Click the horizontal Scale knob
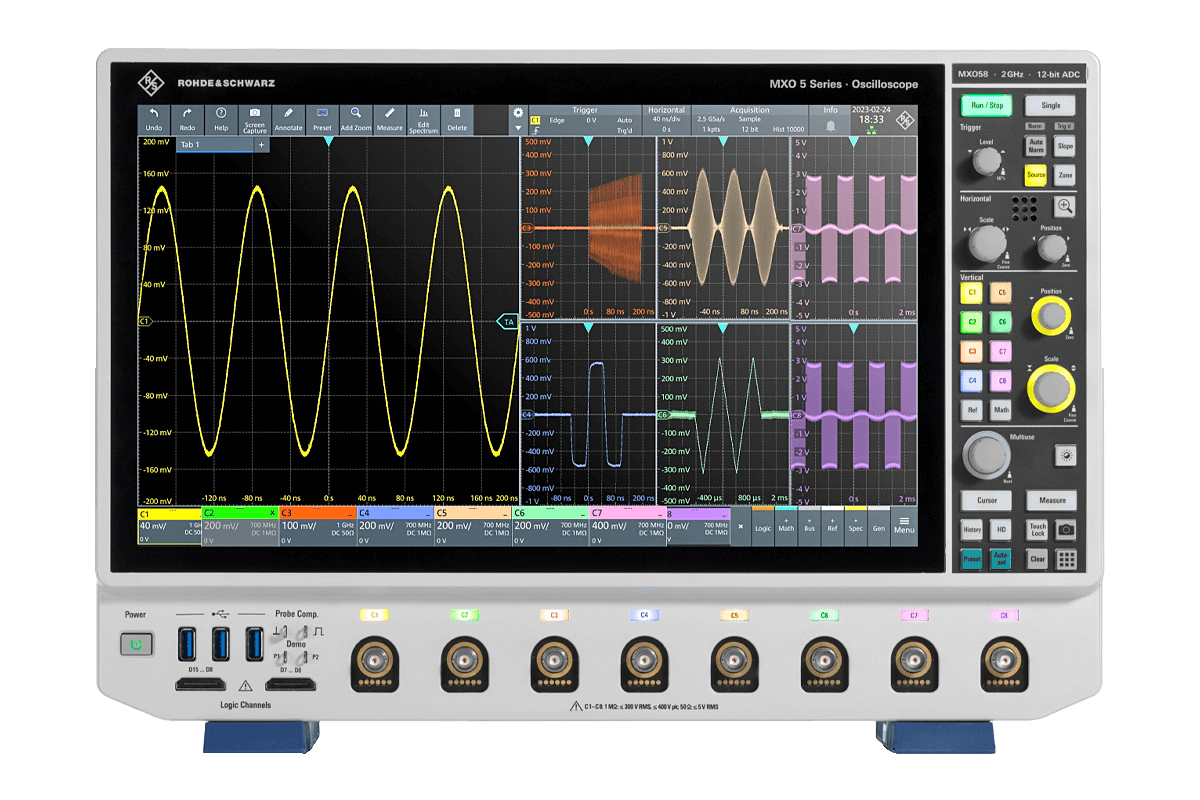 point(988,243)
